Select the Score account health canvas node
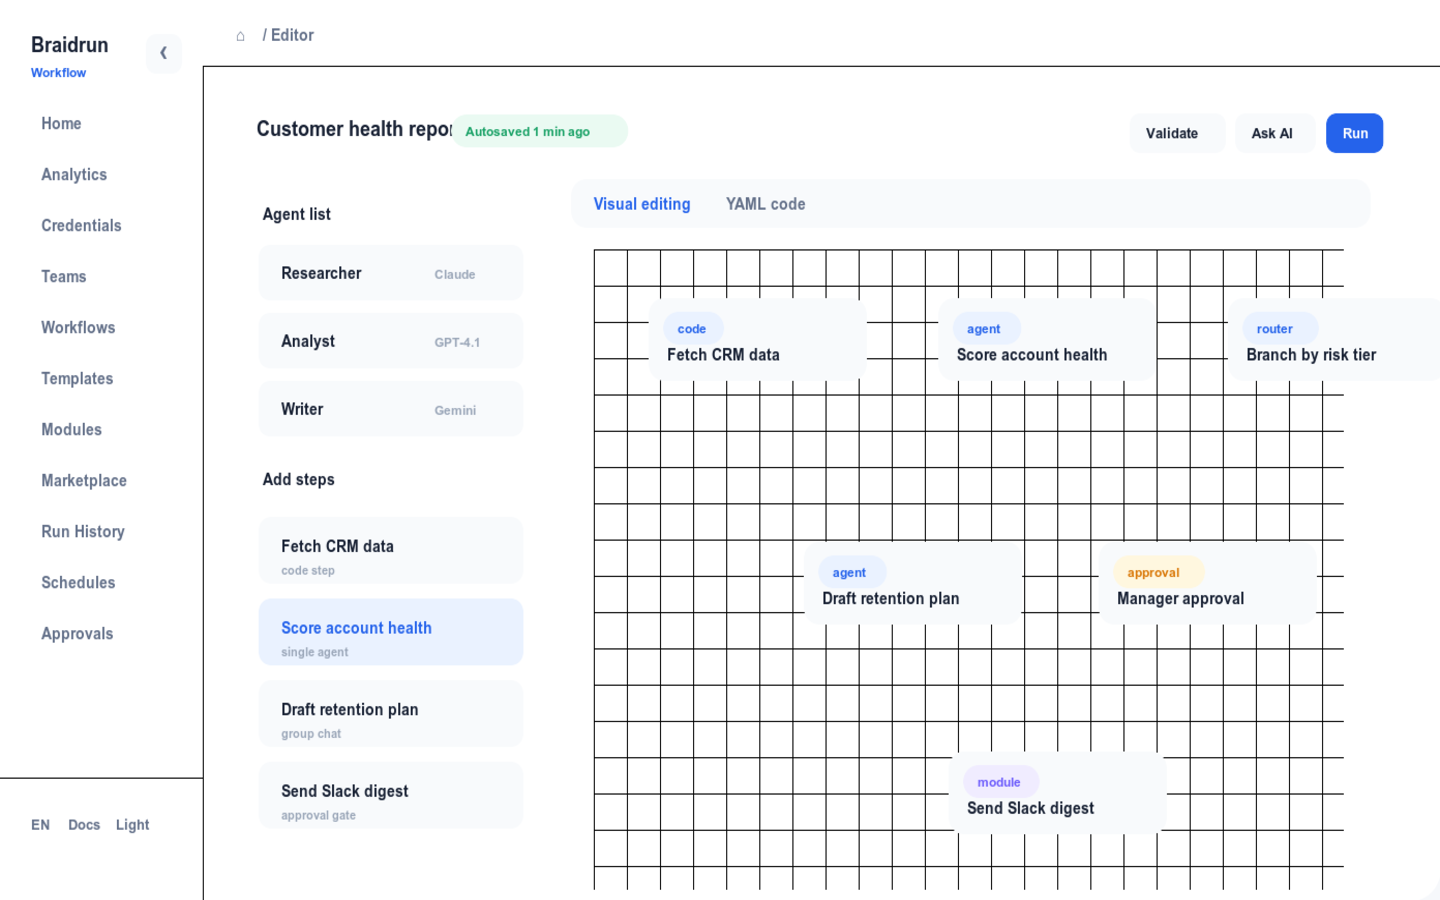The height and width of the screenshot is (900, 1440). coord(1047,340)
